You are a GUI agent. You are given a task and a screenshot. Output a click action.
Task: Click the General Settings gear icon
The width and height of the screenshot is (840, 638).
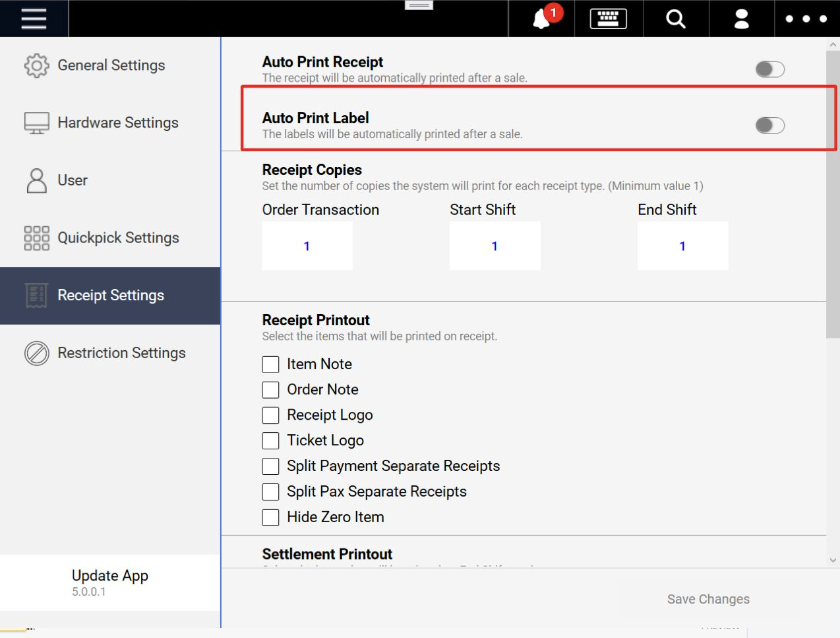37,65
